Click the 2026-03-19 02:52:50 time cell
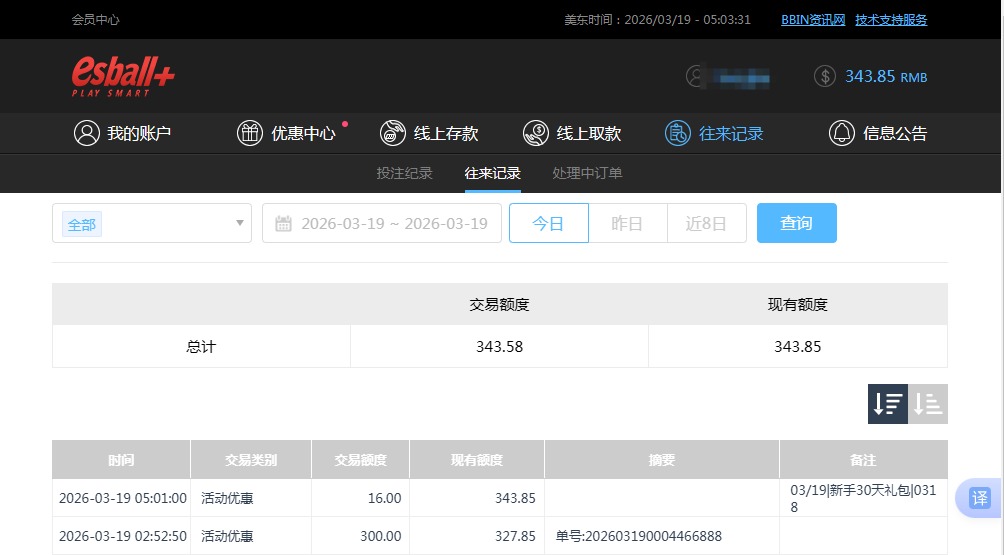1004x555 pixels. [x=122, y=536]
